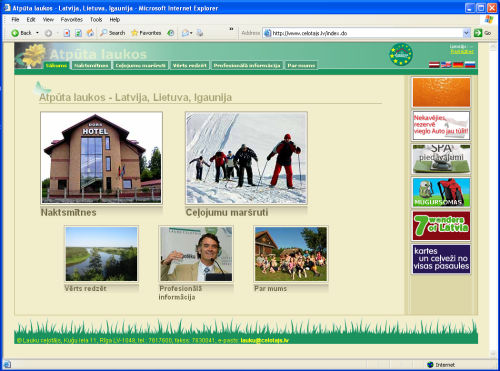The height and width of the screenshot is (371, 500).
Task: Click the address URL input field
Action: (367, 33)
